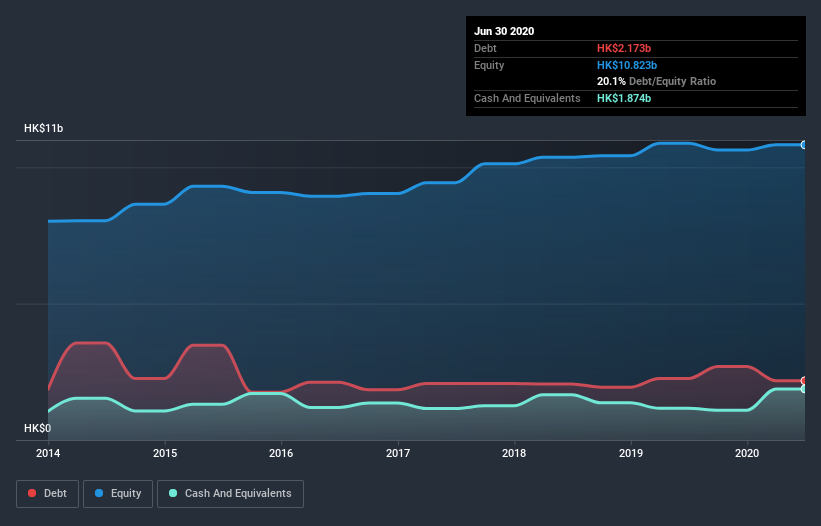
Task: Toggle the Equity legend button
Action: [x=118, y=494]
